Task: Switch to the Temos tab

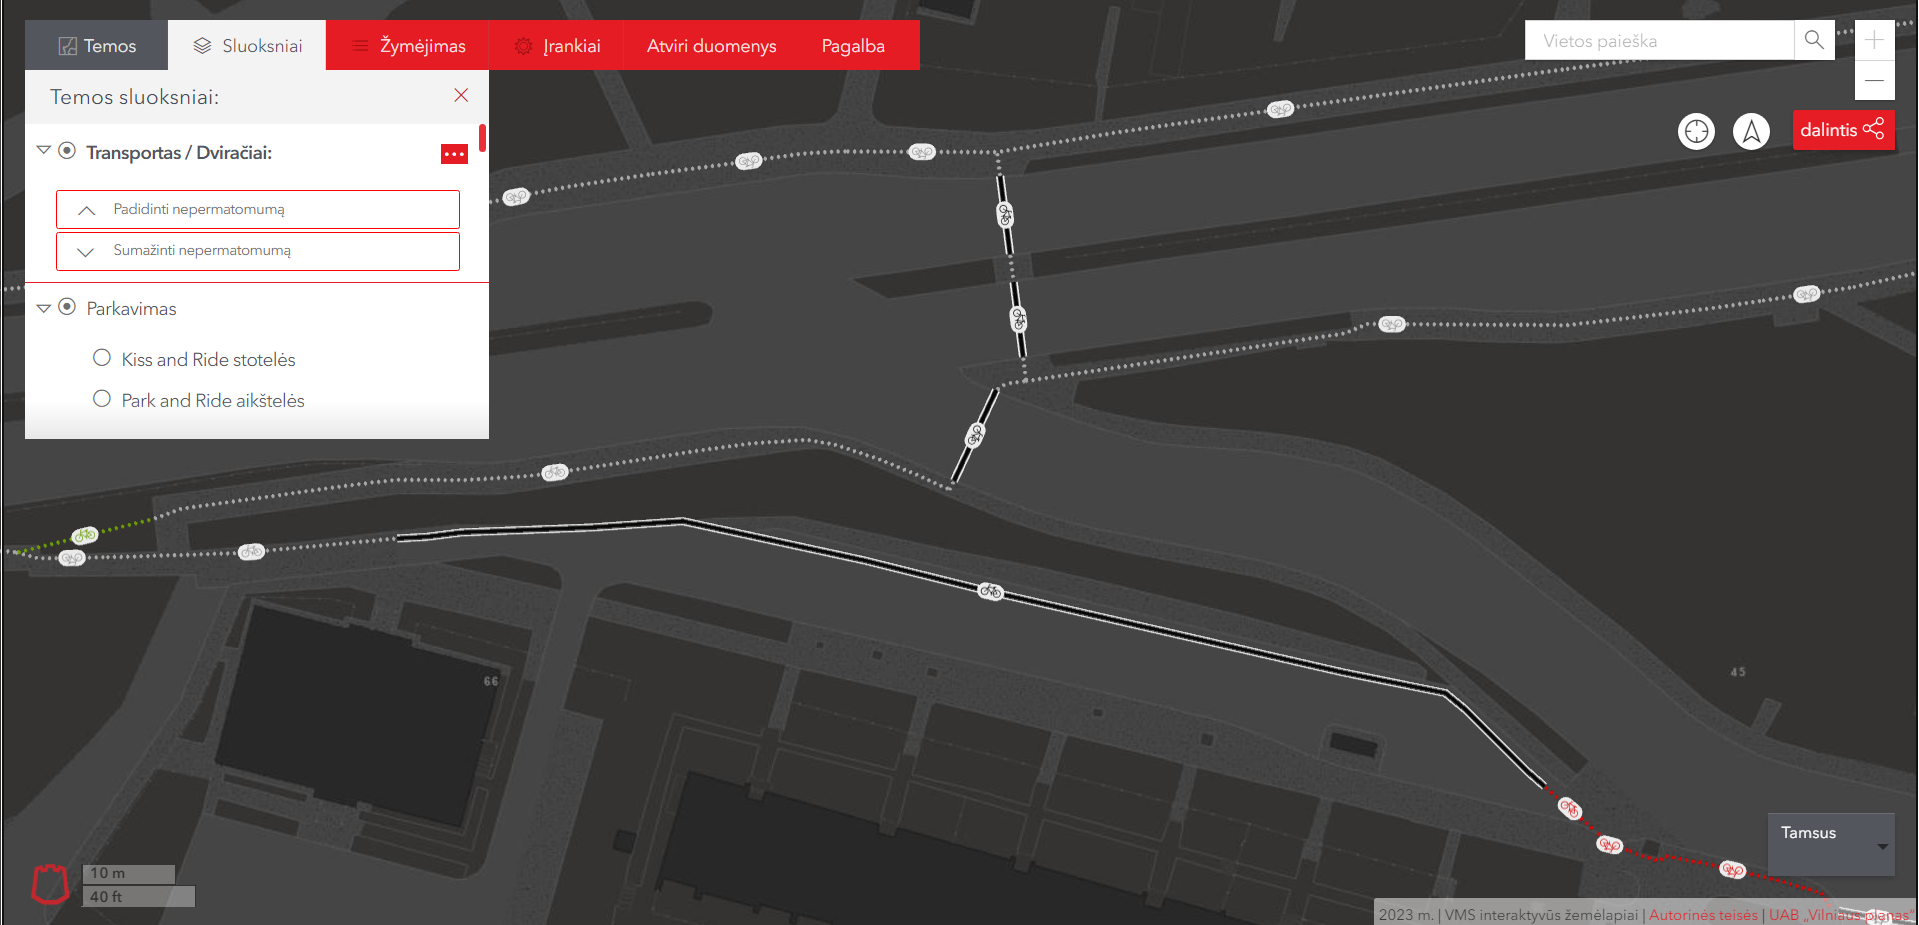Action: pos(97,46)
